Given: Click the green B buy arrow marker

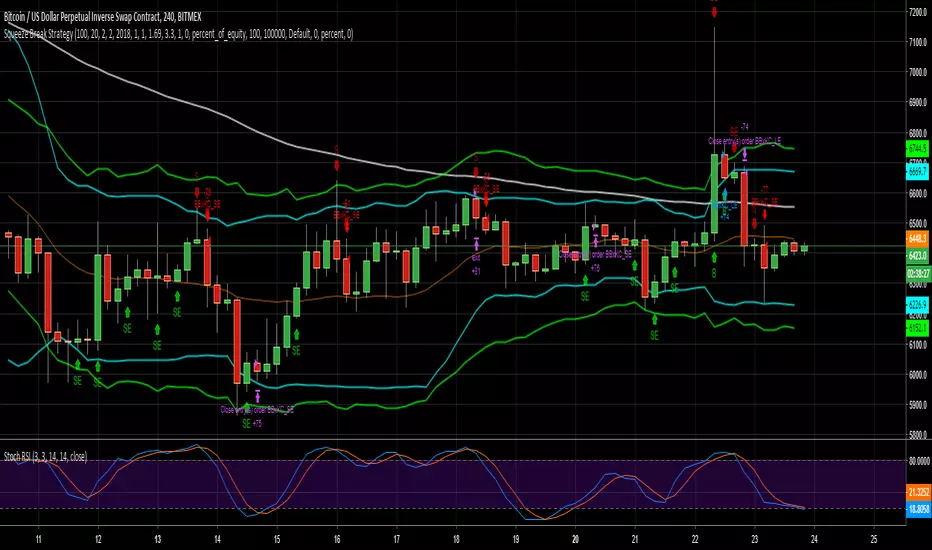Looking at the screenshot, I should pos(714,257).
